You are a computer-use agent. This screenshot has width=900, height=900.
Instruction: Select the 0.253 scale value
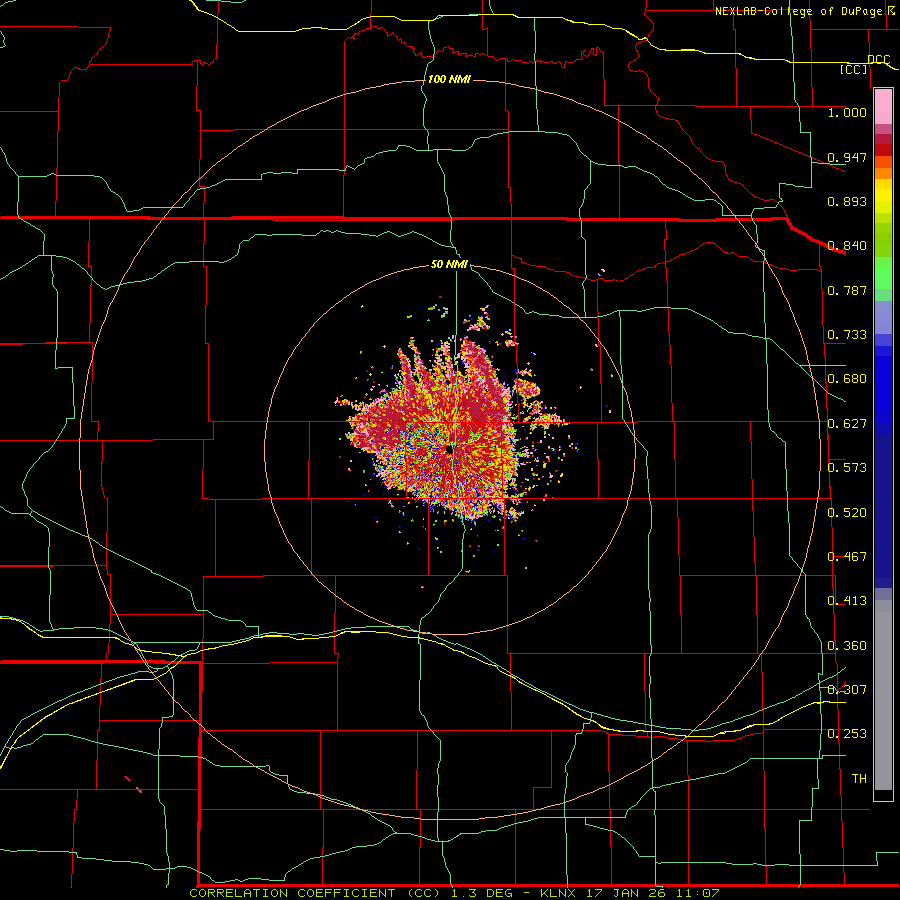[847, 734]
